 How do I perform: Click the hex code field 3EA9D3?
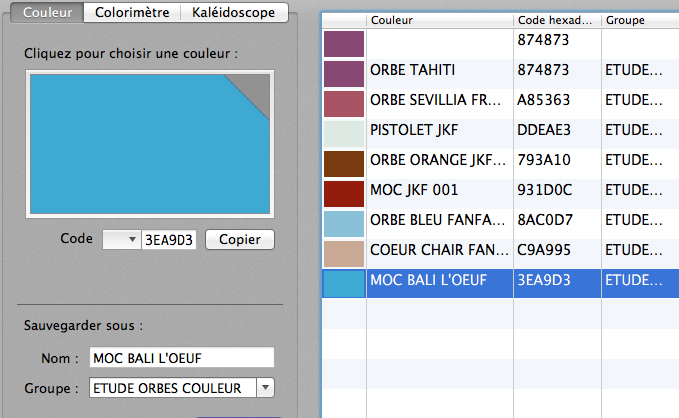(x=169, y=239)
